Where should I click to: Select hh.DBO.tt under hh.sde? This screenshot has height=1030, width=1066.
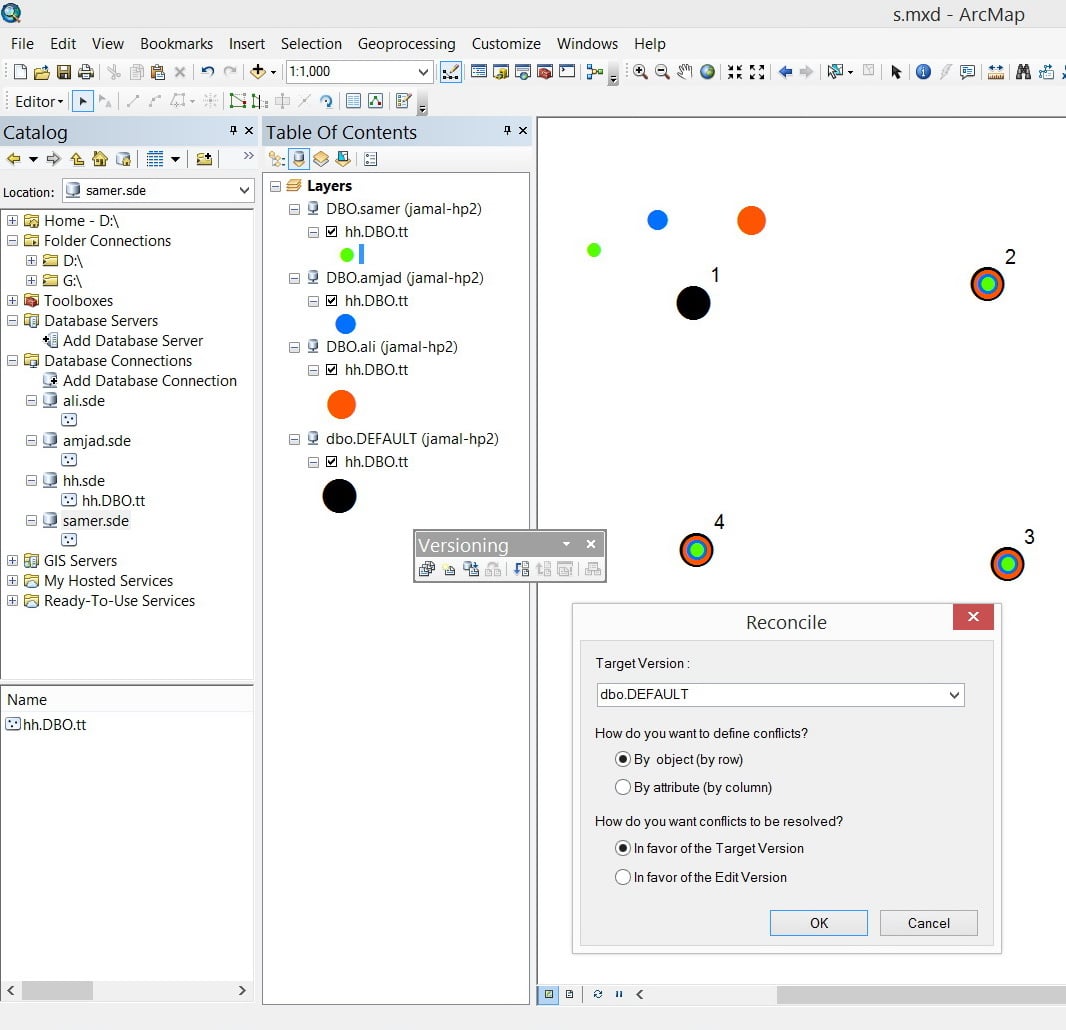click(103, 500)
